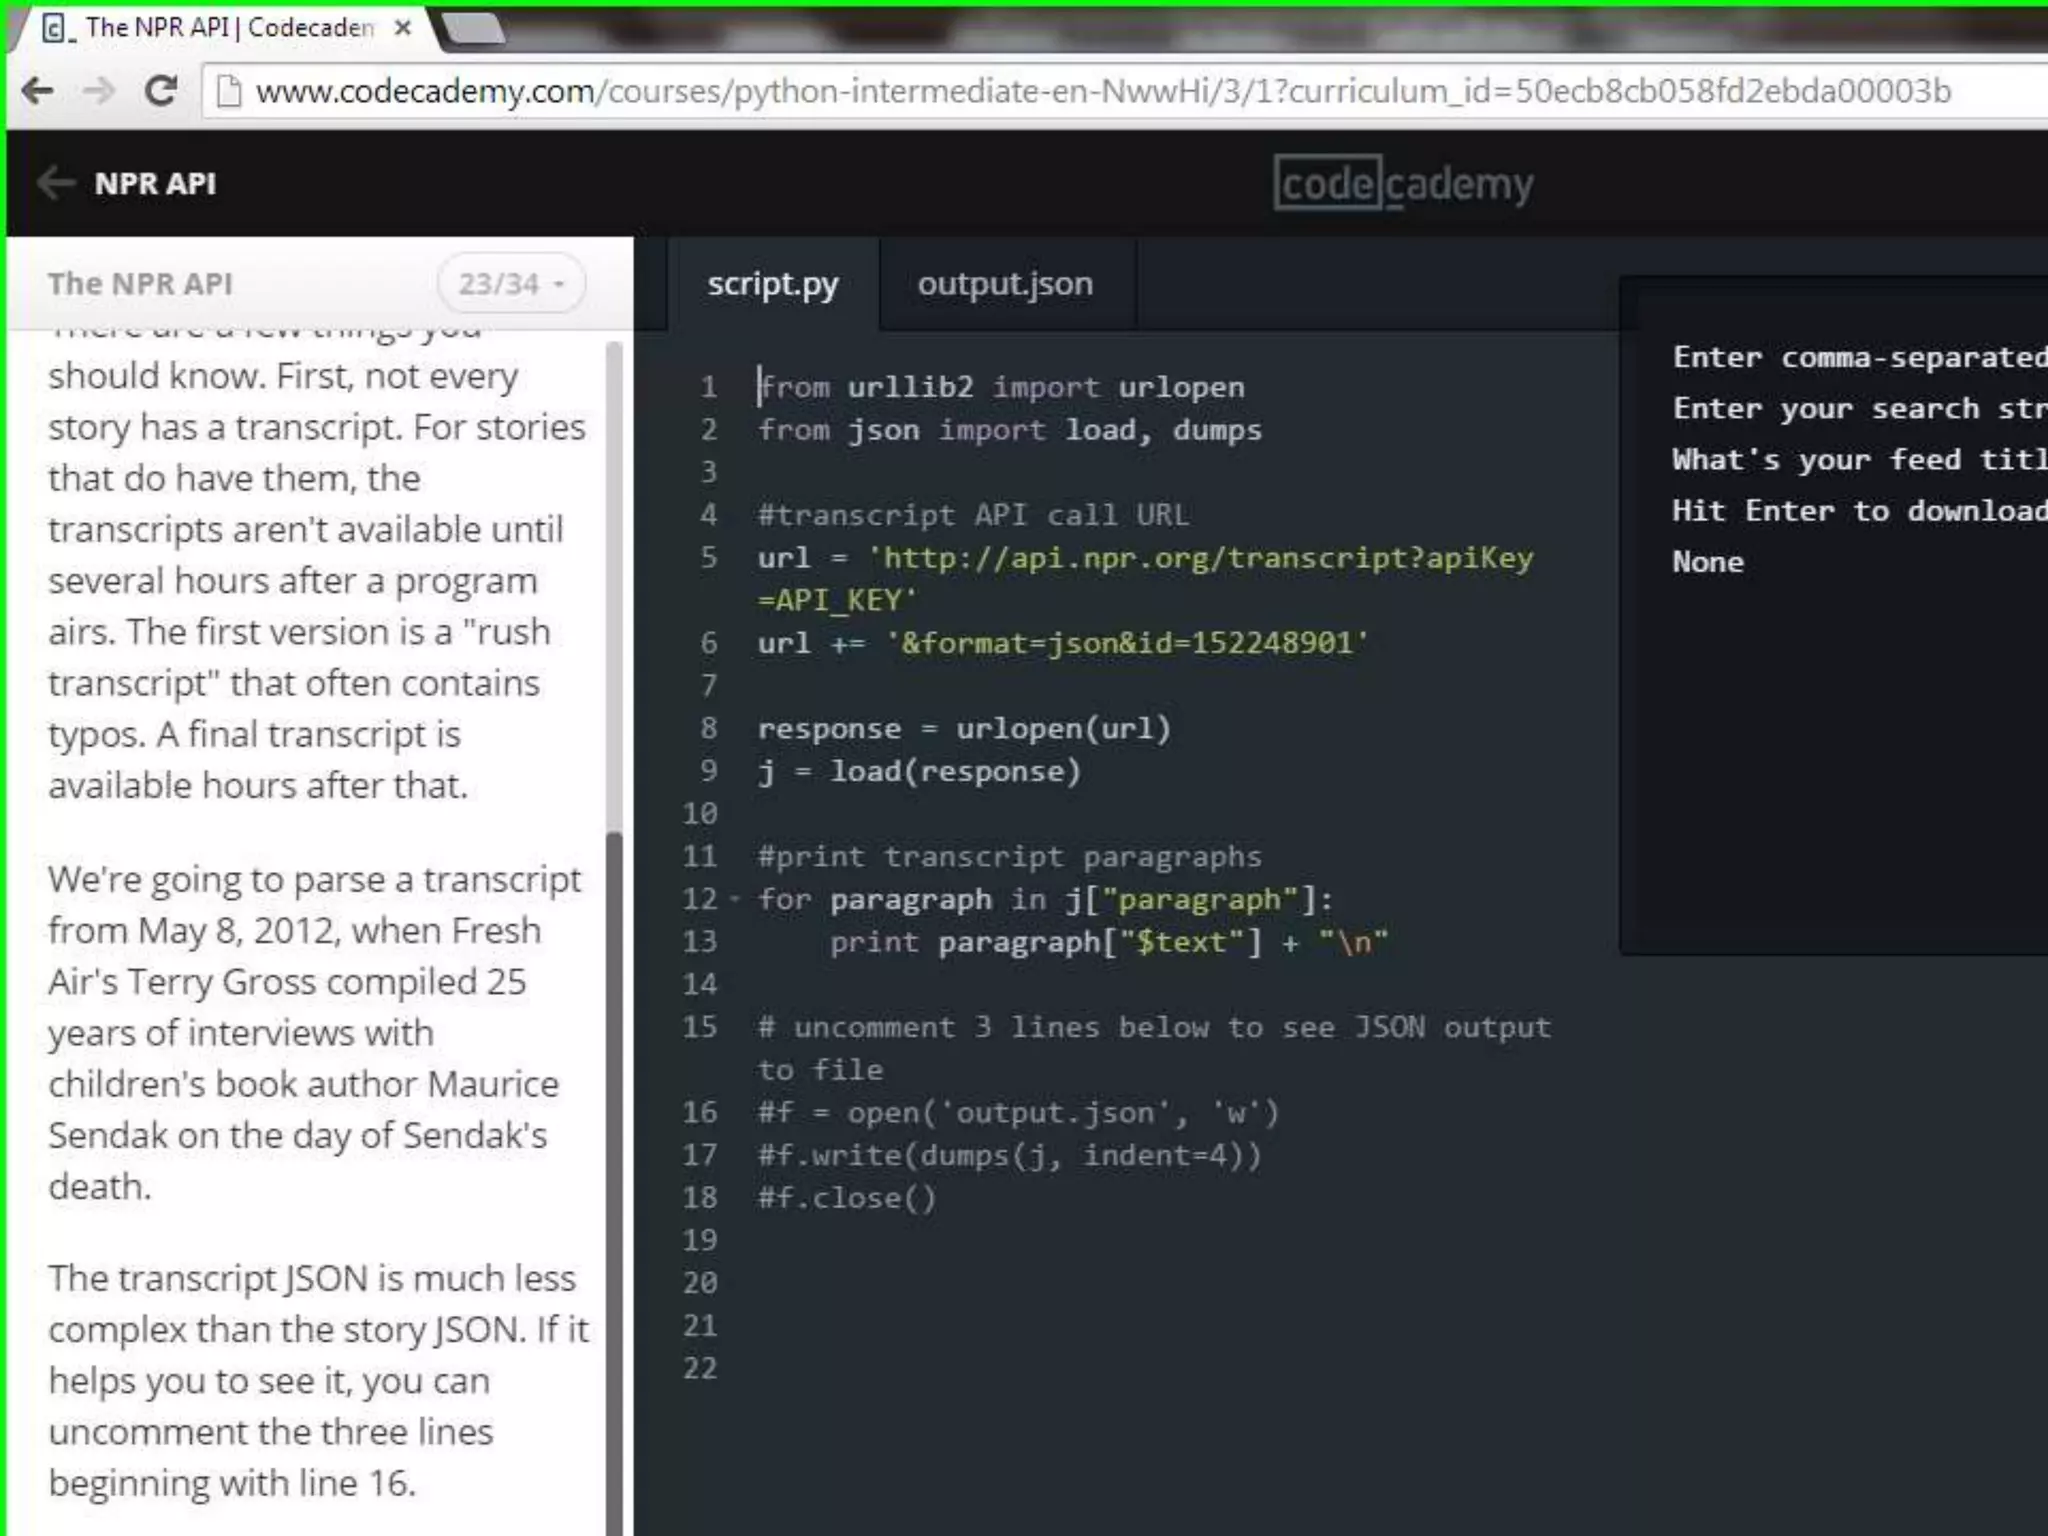Viewport: 2048px width, 1536px height.
Task: Click the '&format=json&id=152248901' string
Action: pos(1127,643)
